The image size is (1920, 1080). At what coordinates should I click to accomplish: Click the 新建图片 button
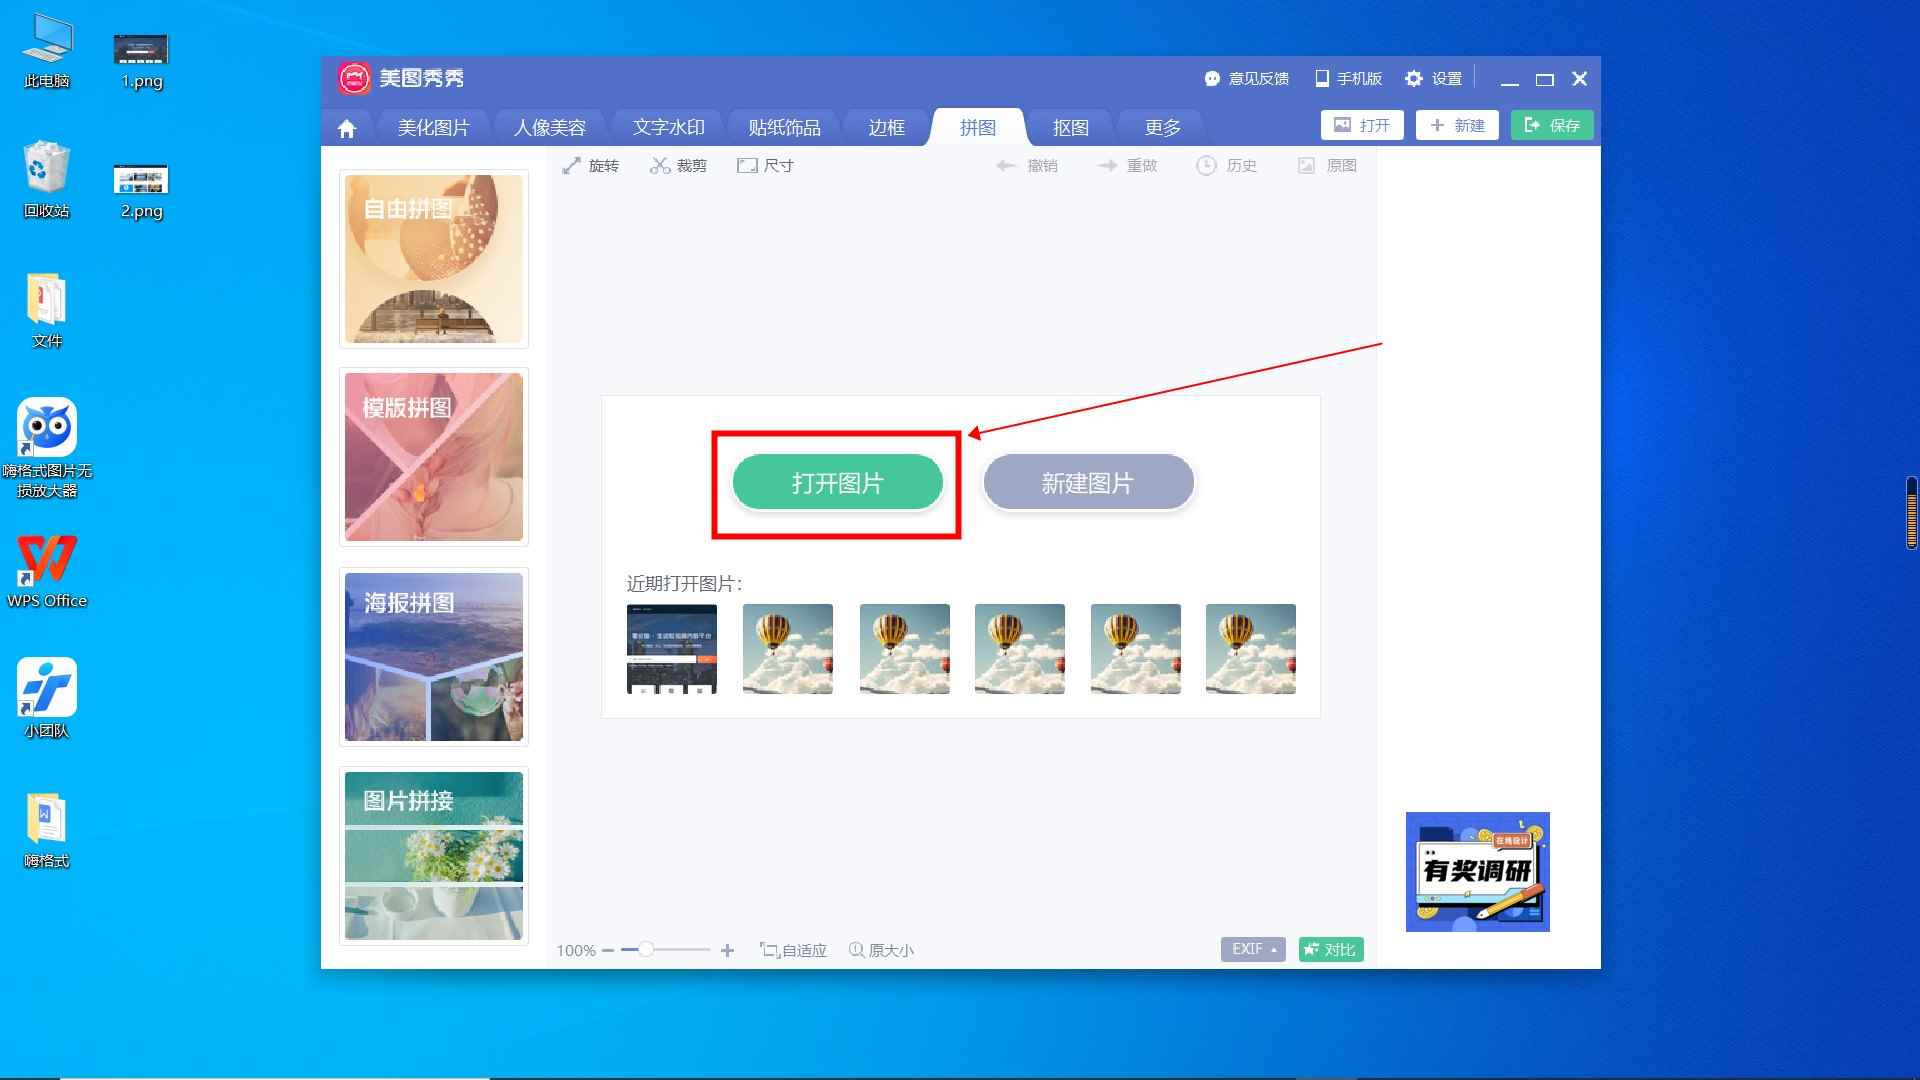pyautogui.click(x=1088, y=482)
